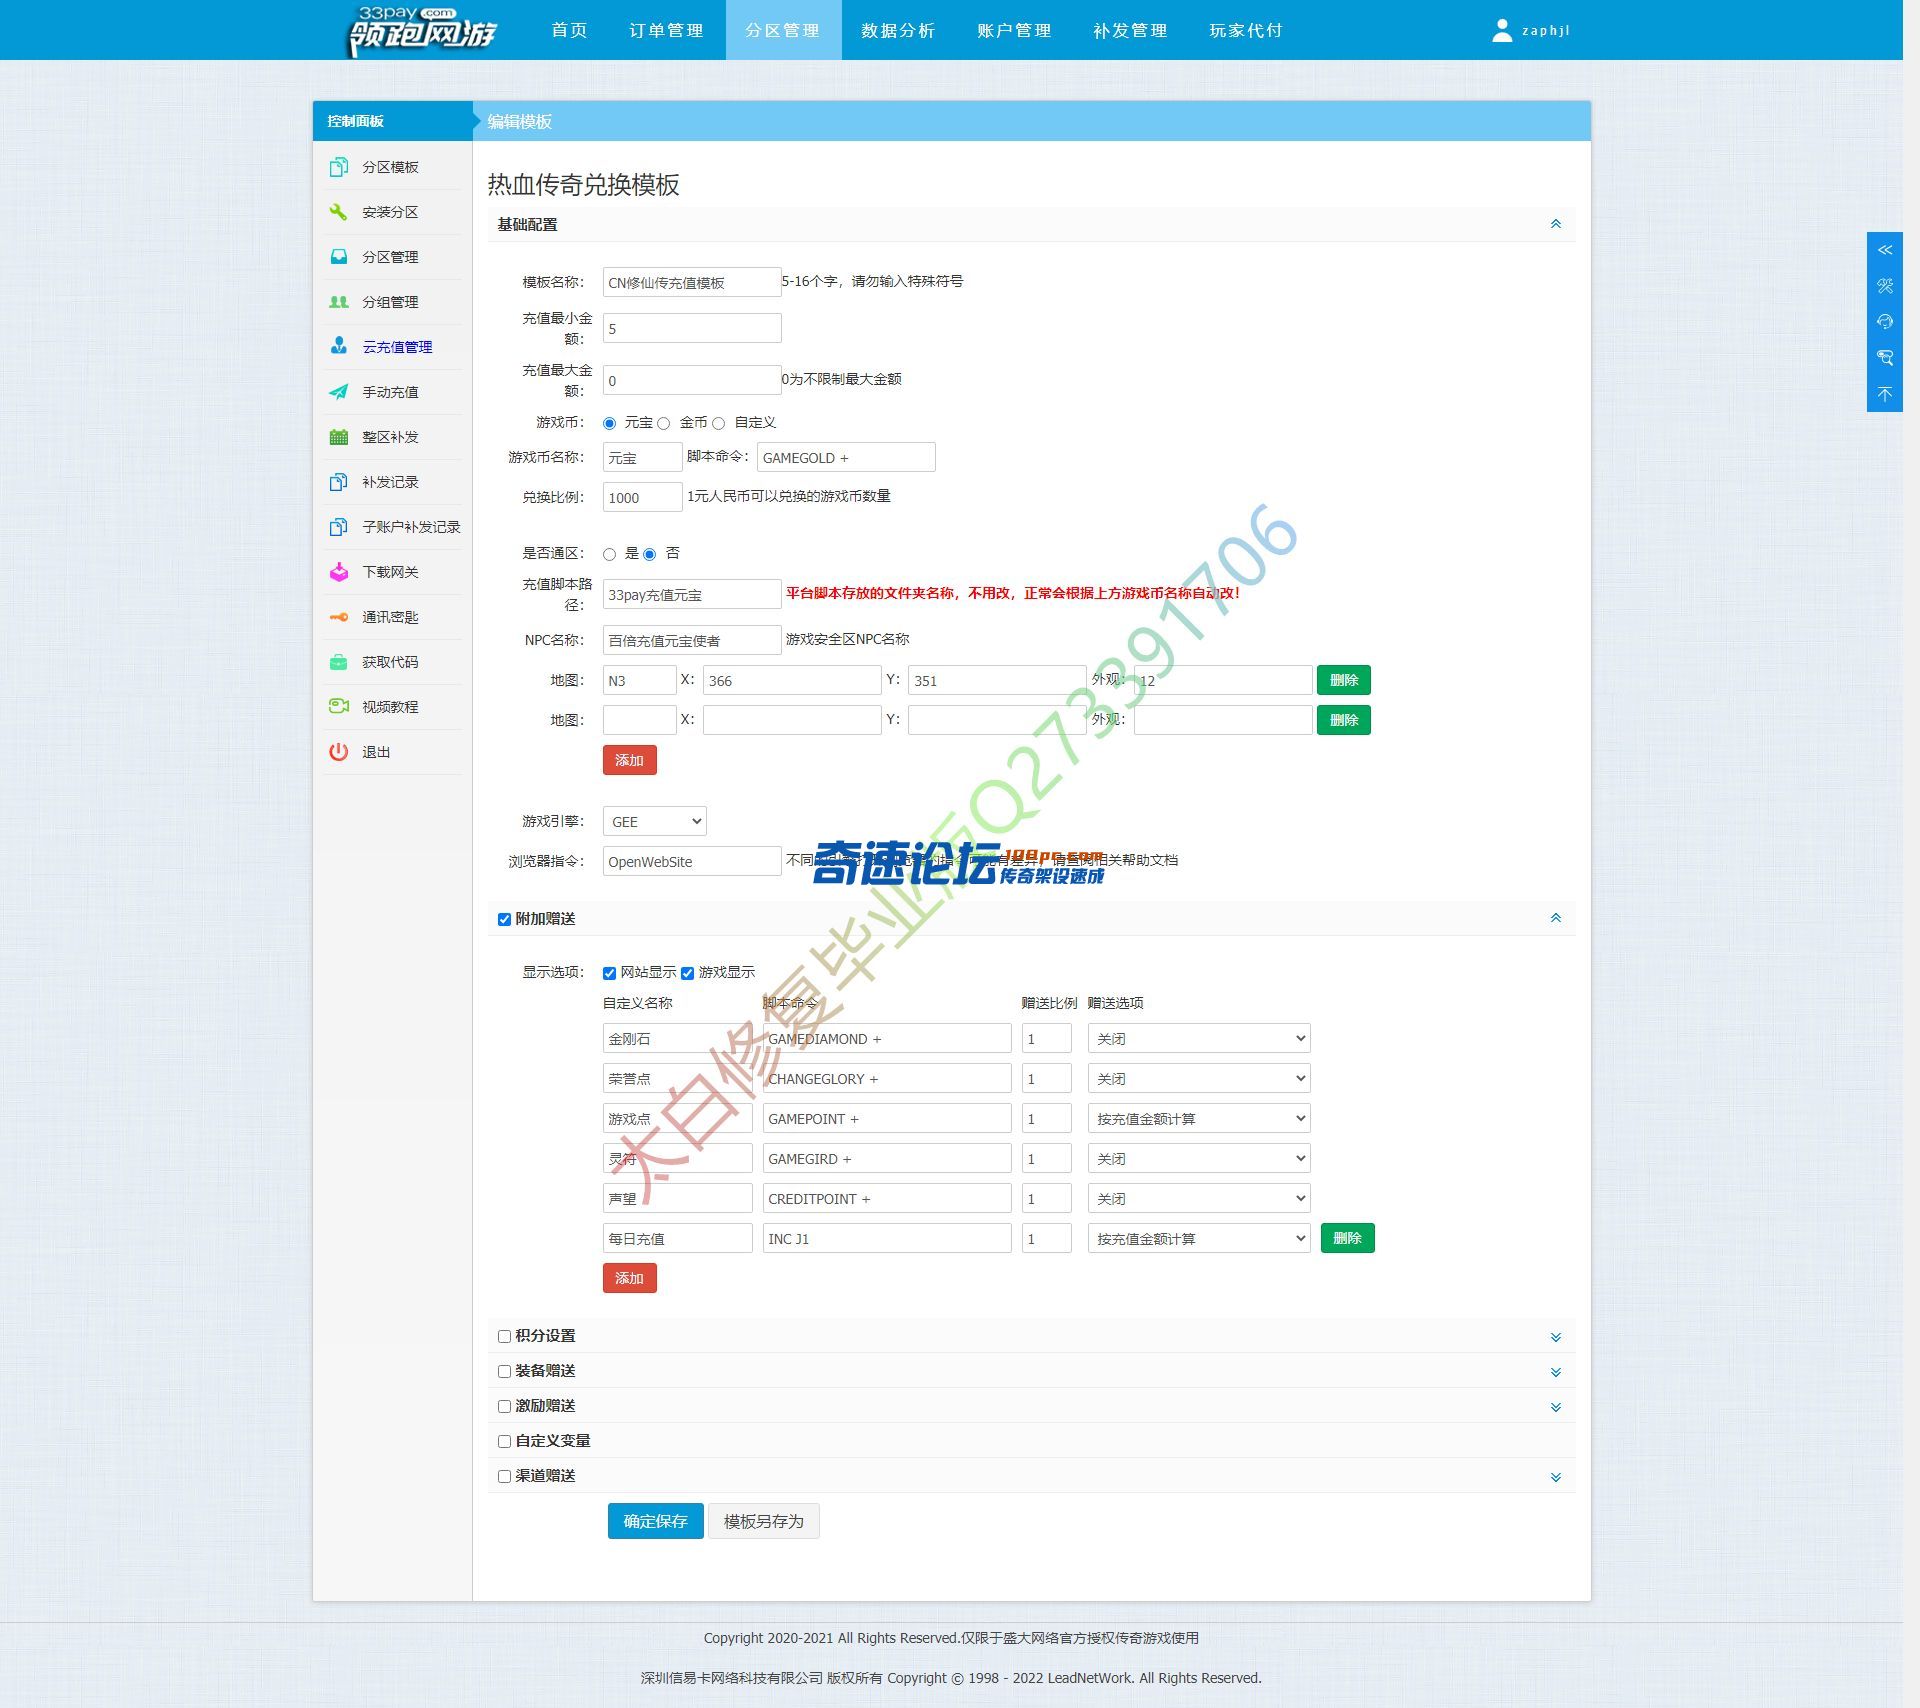
Task: Enable the 激励赠送 checkbox
Action: pos(505,1406)
